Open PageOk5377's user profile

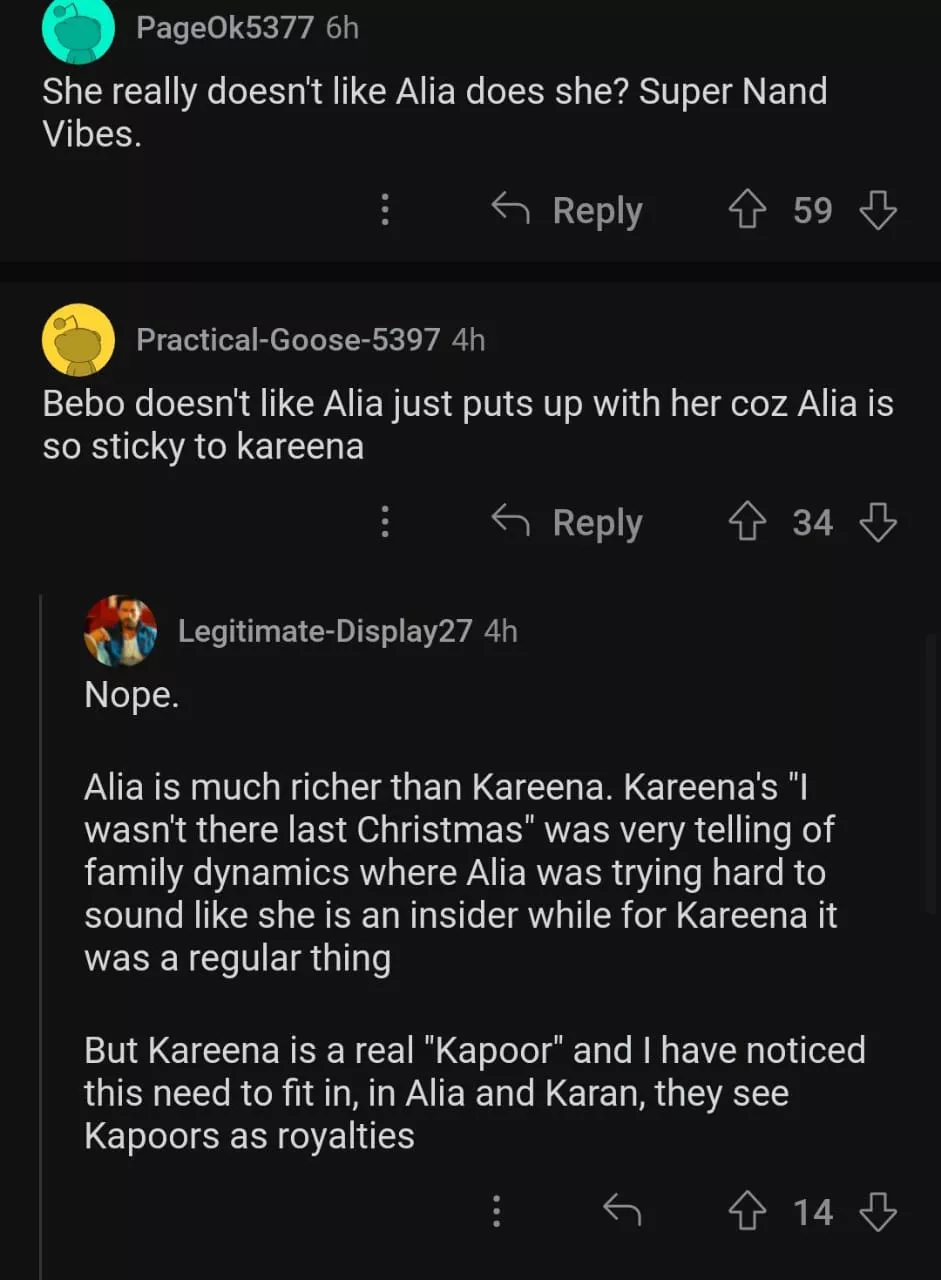[x=224, y=28]
